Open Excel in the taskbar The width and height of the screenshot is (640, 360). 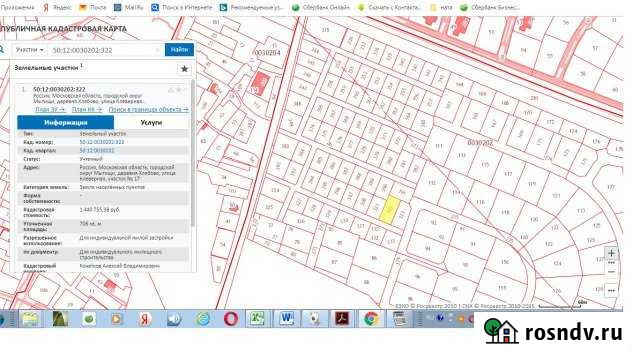point(258,319)
